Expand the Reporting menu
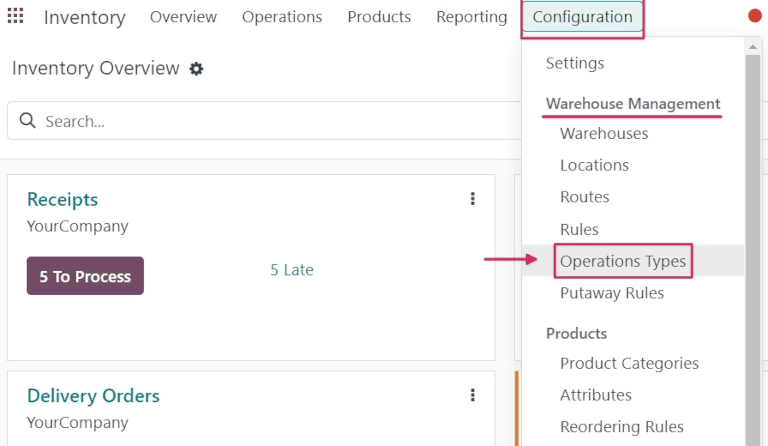The width and height of the screenshot is (768, 446). click(471, 17)
